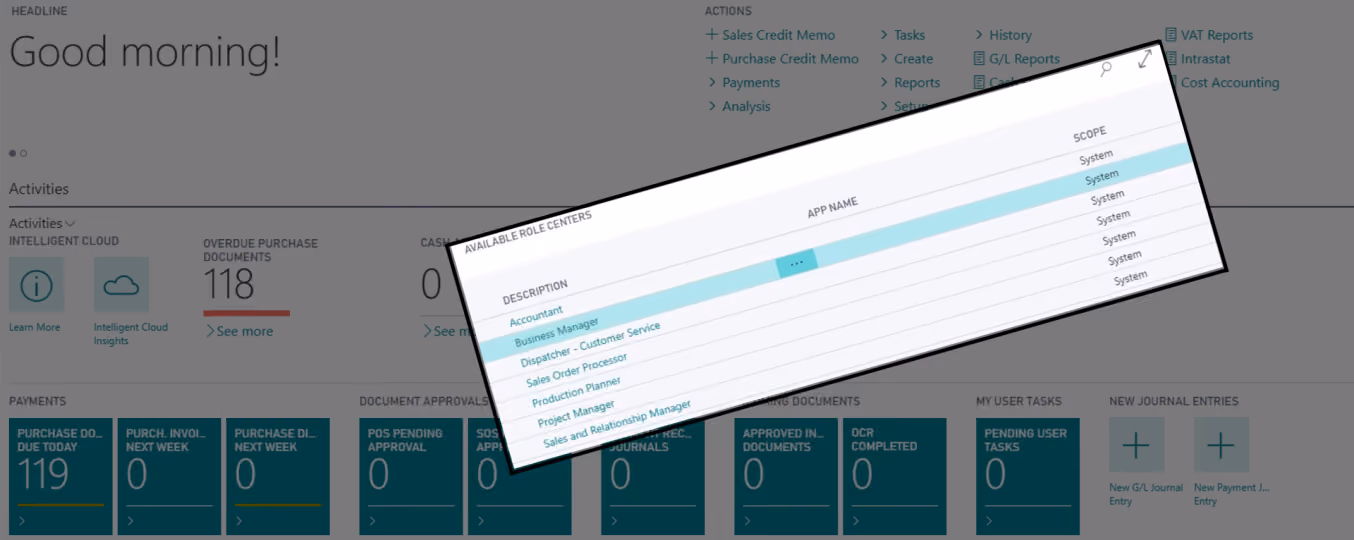Choose the Project Manager role center
This screenshot has width=1354, height=540.
point(574,413)
